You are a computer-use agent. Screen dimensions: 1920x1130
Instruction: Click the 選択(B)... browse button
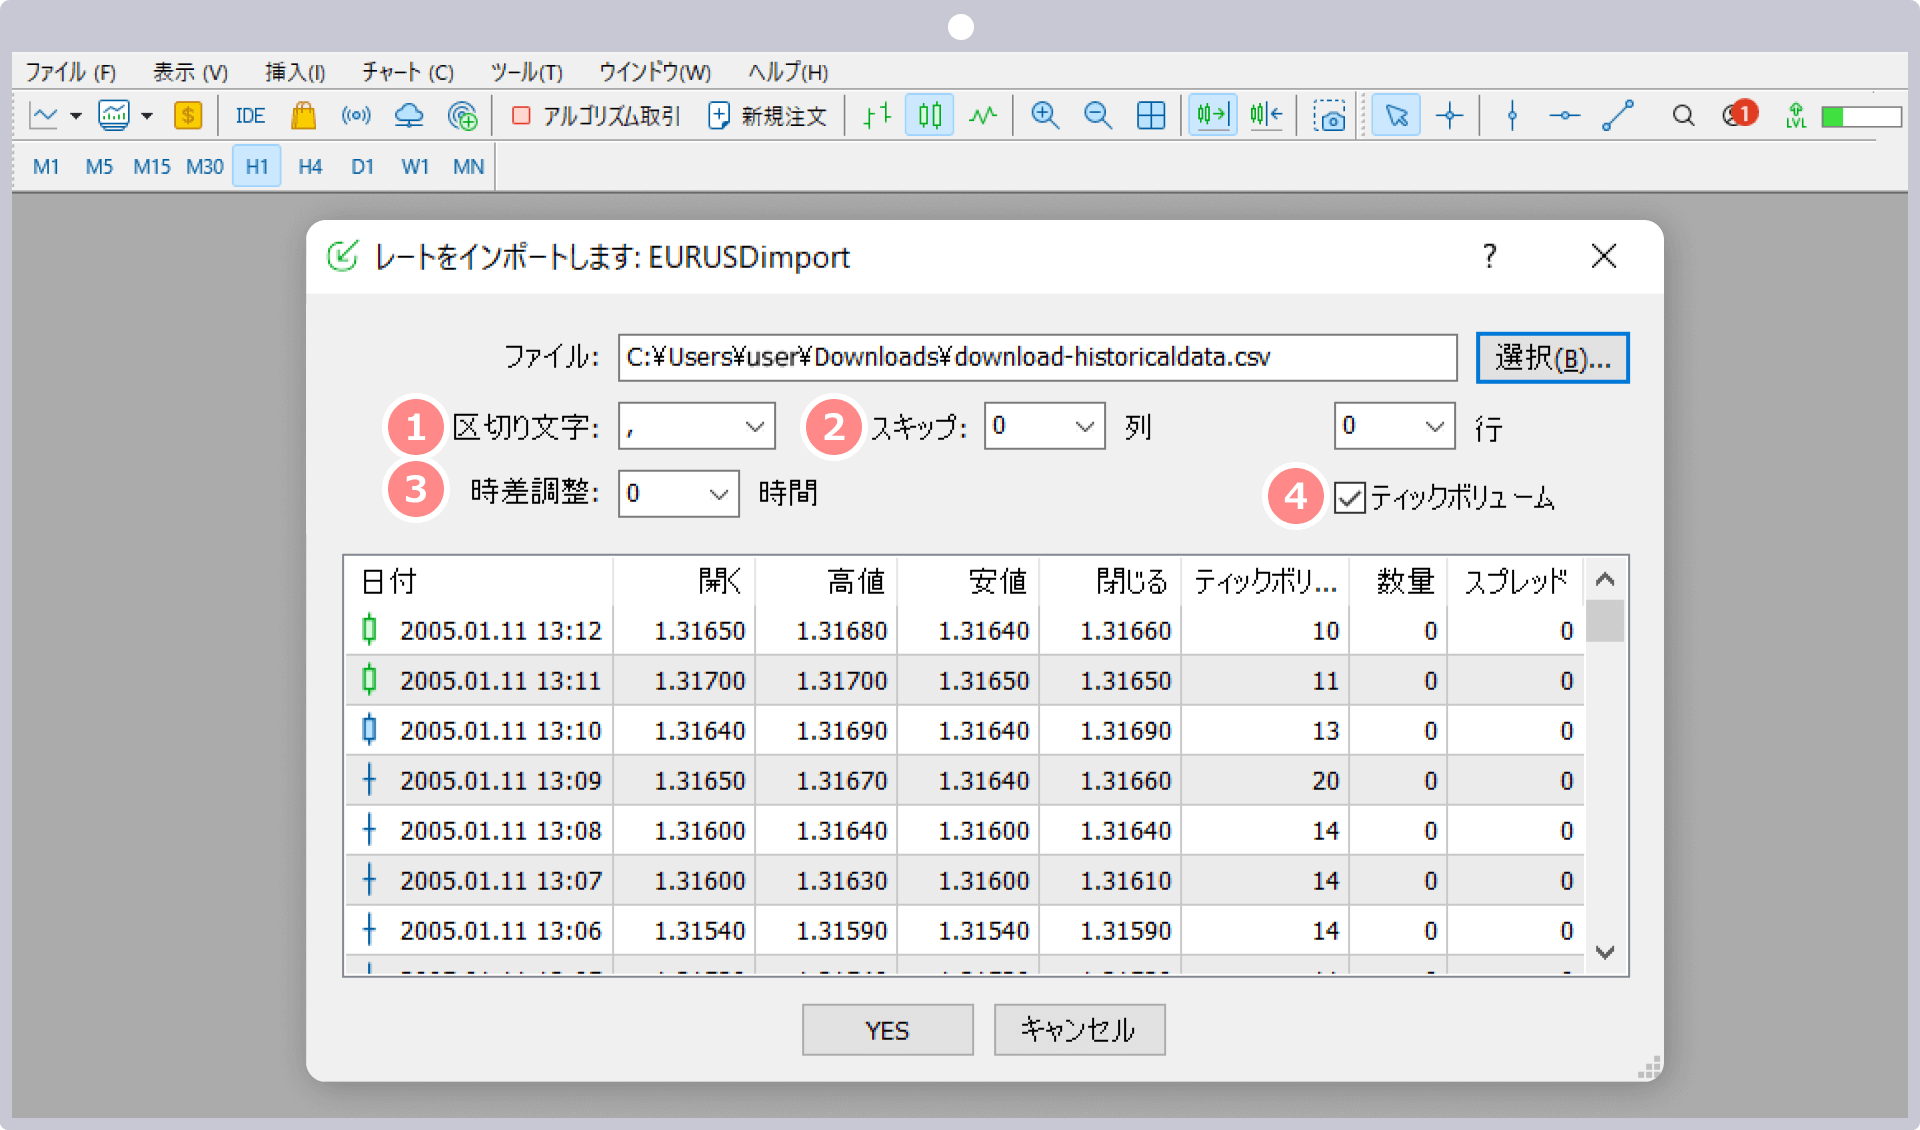(x=1552, y=357)
